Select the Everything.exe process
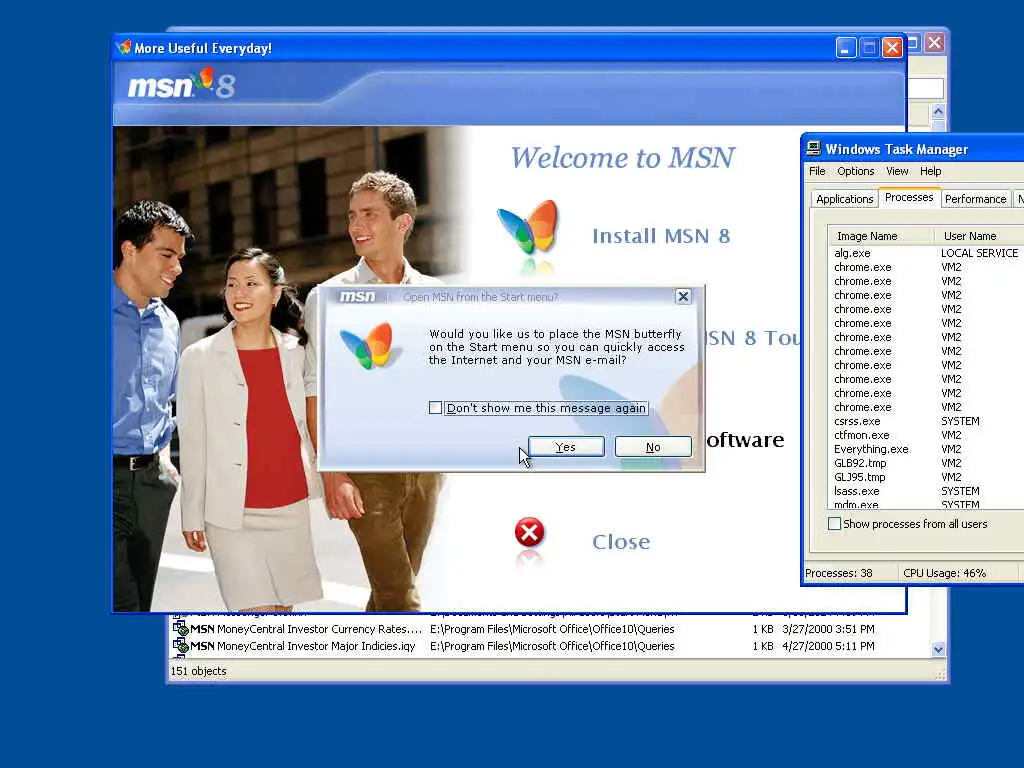1024x768 pixels. coord(871,449)
